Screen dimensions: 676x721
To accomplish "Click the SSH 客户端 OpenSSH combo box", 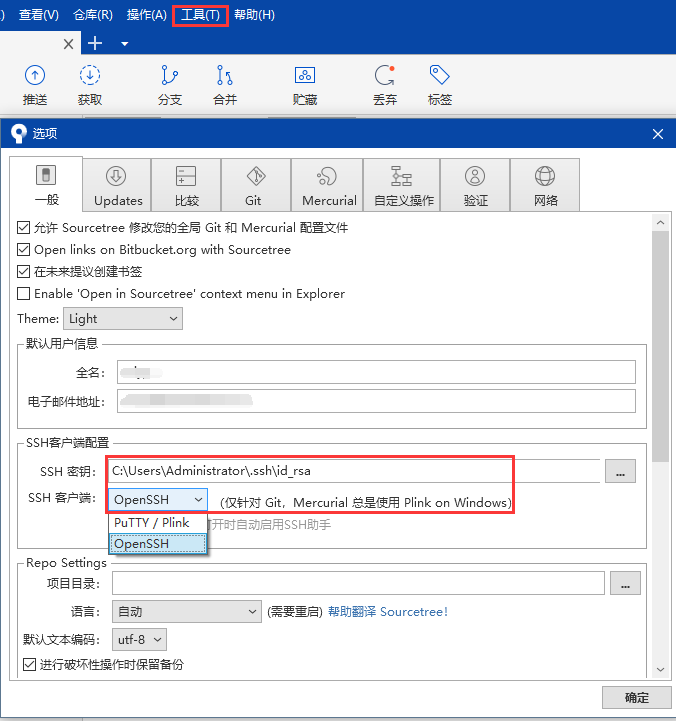I will coord(158,499).
